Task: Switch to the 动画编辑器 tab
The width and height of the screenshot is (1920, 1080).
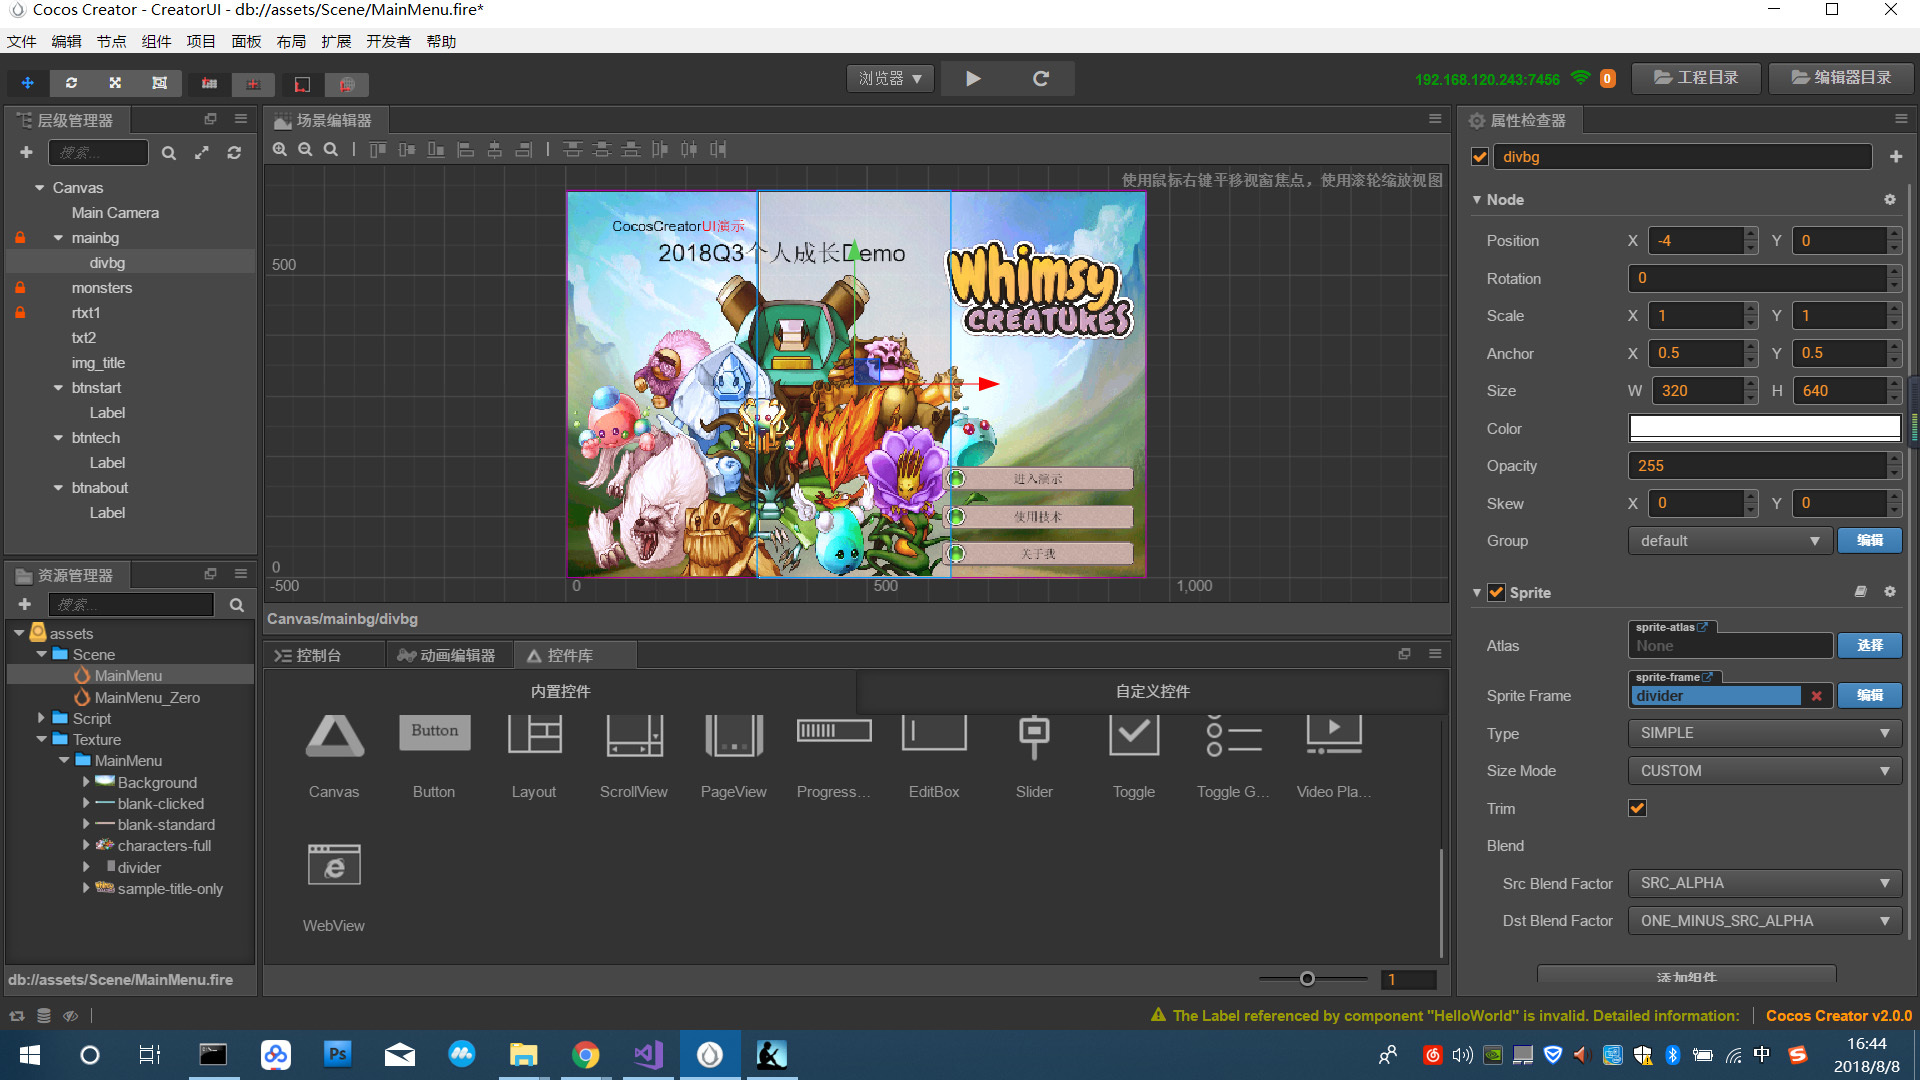Action: (447, 656)
